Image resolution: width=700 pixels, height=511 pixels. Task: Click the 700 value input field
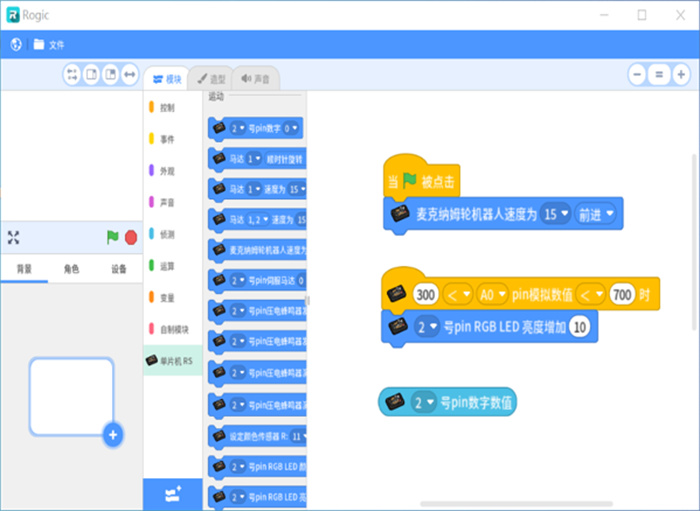tap(622, 293)
